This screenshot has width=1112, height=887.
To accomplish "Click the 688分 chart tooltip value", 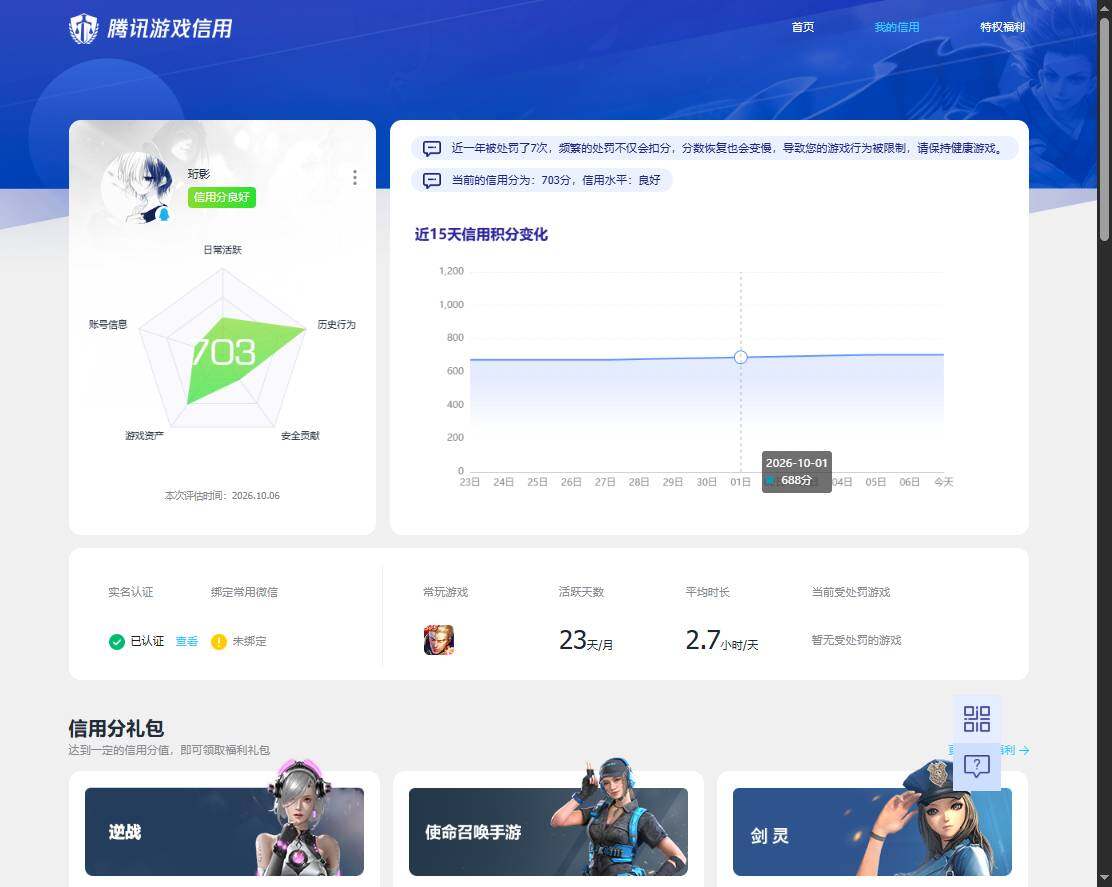I will (796, 480).
